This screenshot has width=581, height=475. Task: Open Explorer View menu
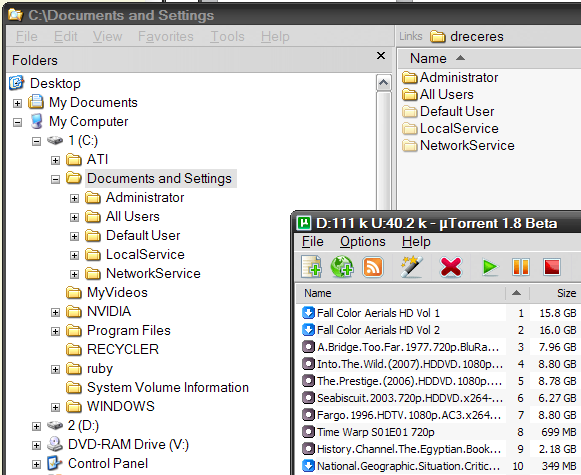[107, 36]
